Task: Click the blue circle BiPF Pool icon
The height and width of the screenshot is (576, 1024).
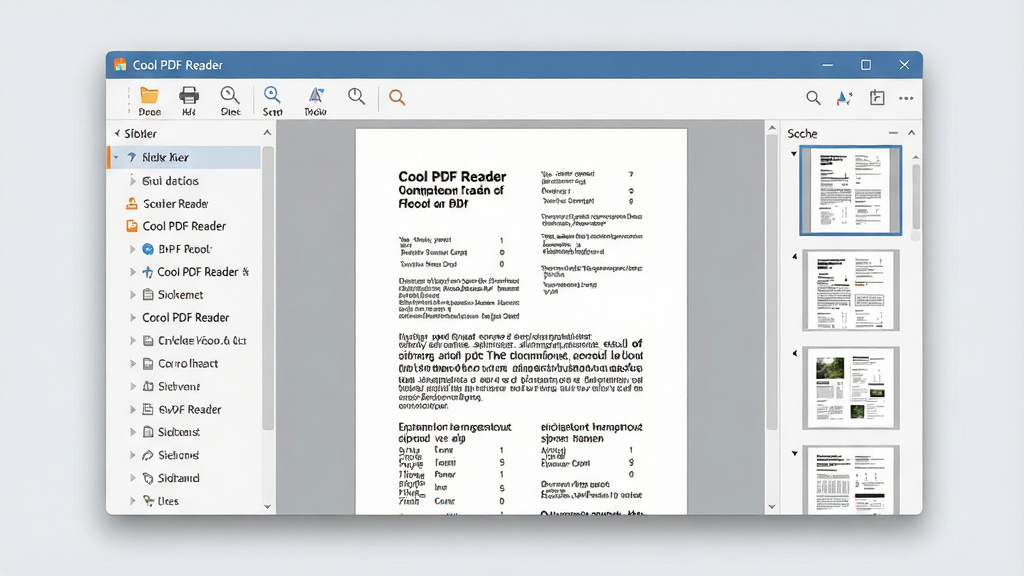Action: 148,249
